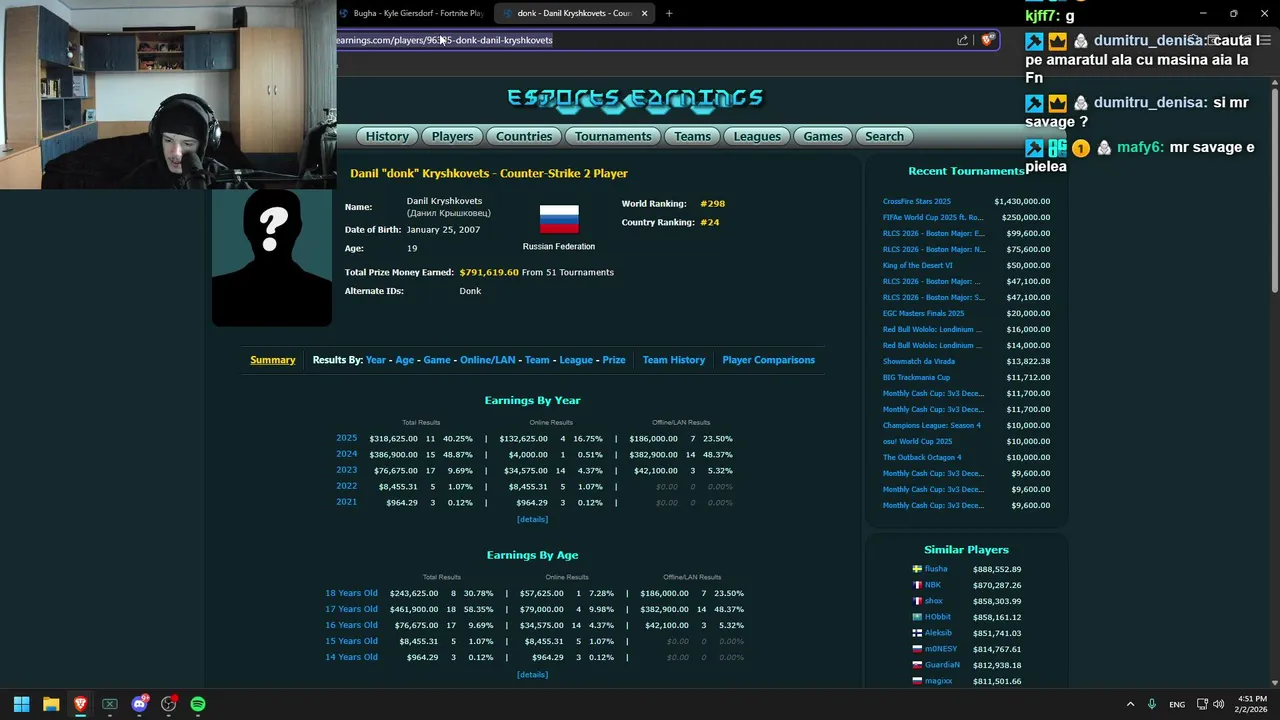
Task: View results by Online/LAN
Action: 488,360
